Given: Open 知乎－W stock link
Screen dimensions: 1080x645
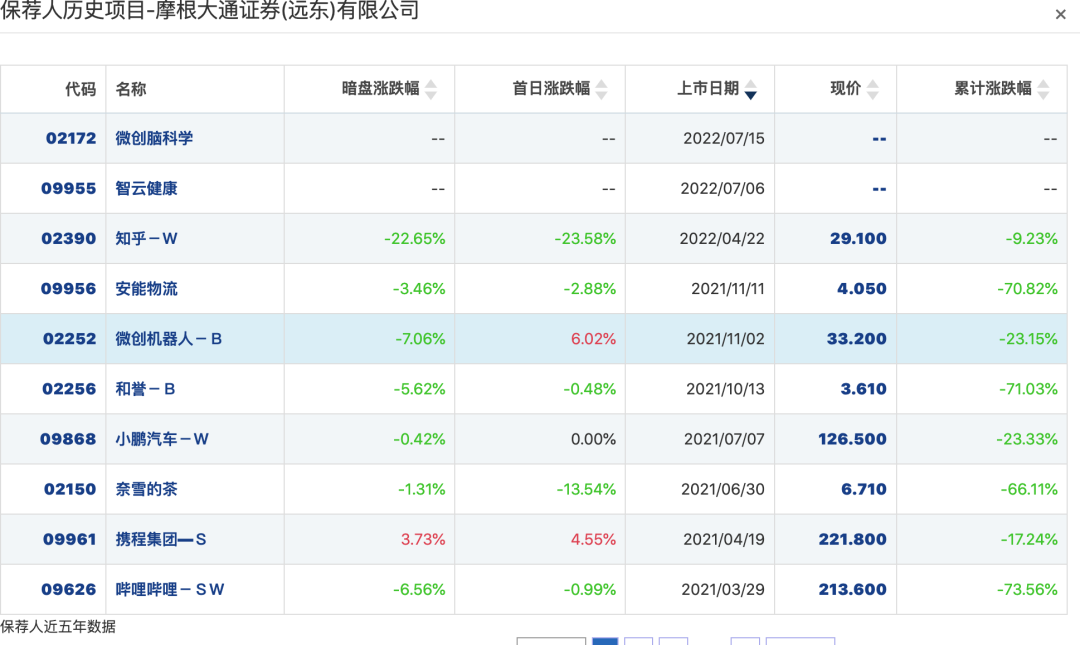Looking at the screenshot, I should point(146,238).
